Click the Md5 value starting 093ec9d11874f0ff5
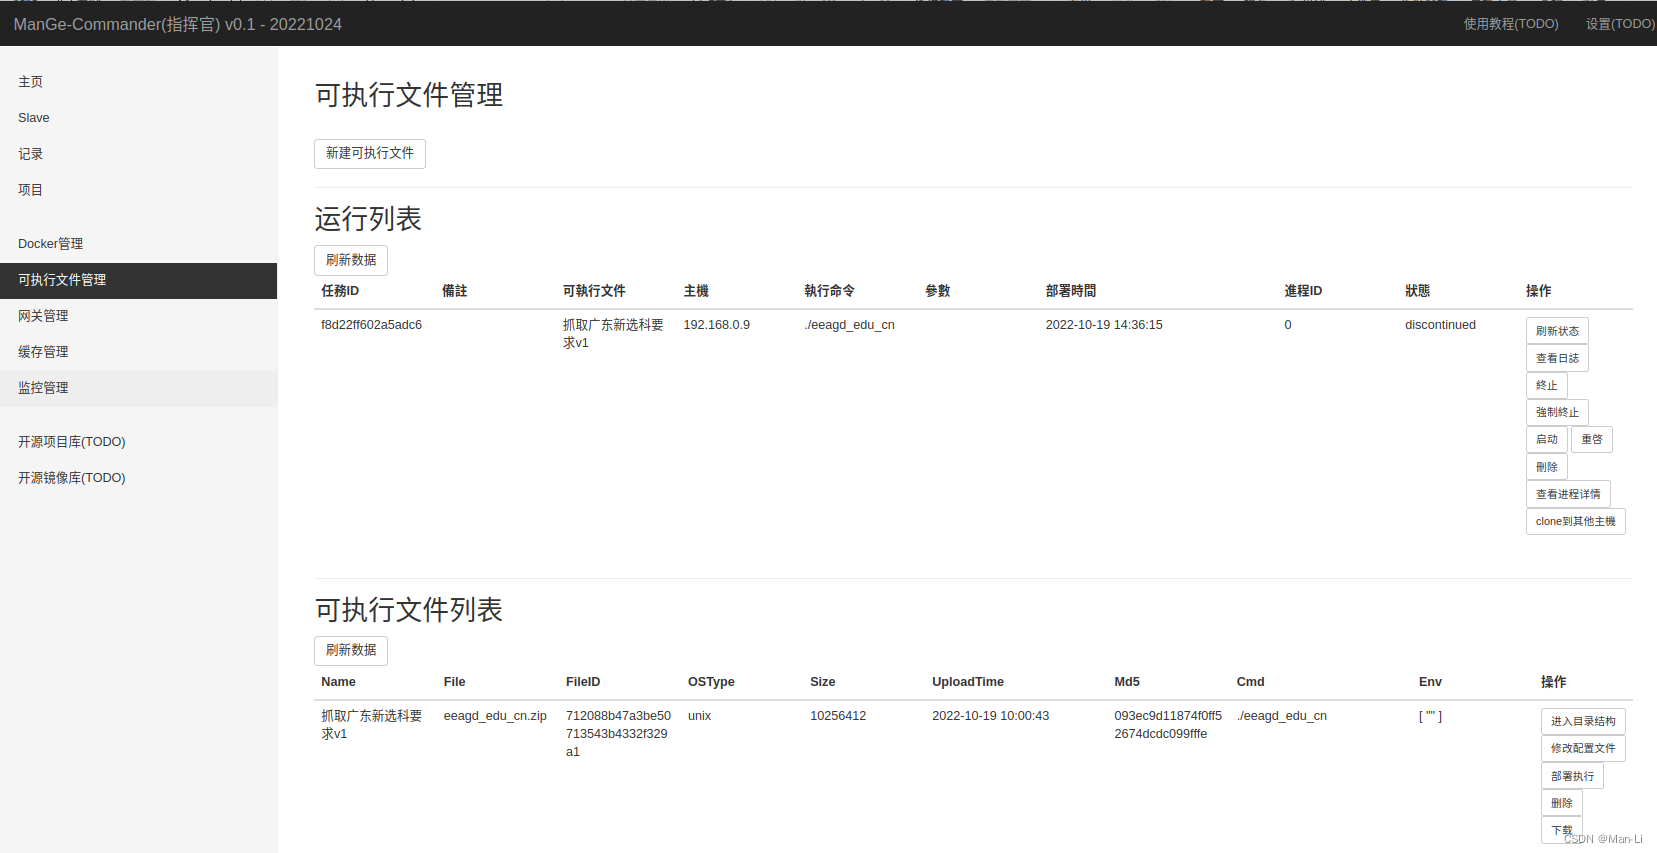Viewport: 1657px width, 853px height. point(1168,725)
